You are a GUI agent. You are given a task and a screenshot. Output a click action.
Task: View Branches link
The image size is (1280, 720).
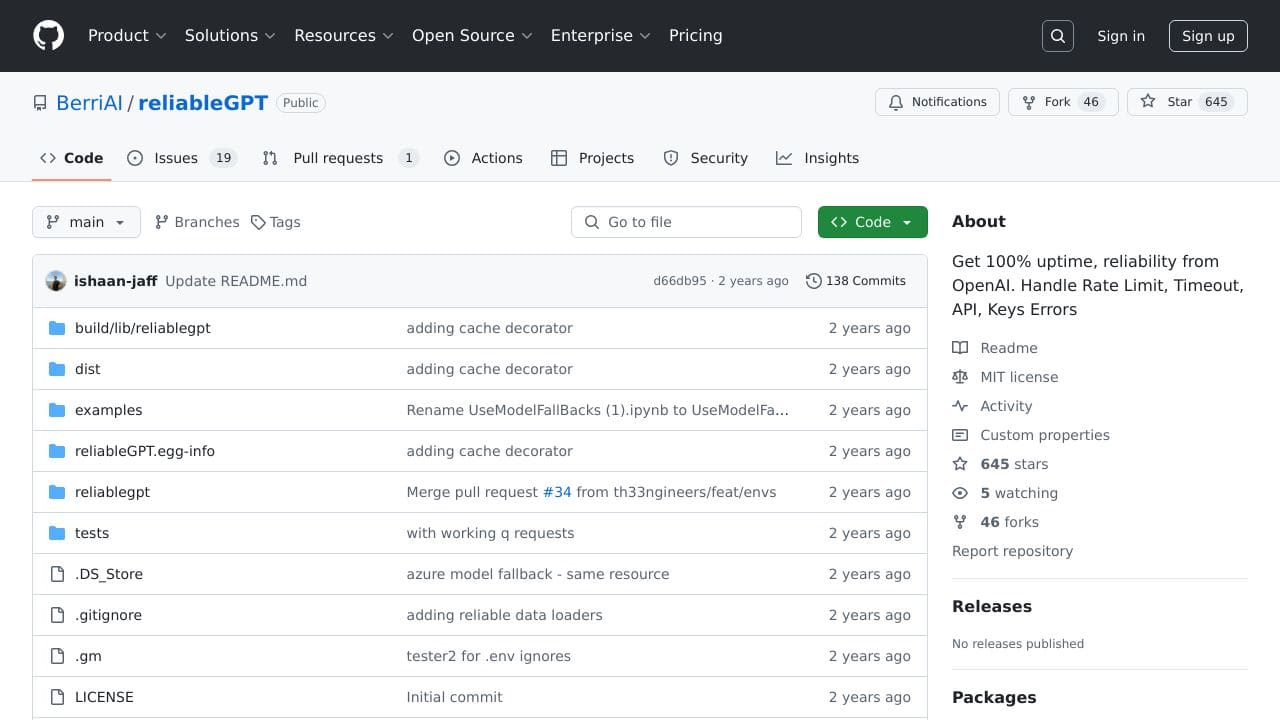coord(197,222)
